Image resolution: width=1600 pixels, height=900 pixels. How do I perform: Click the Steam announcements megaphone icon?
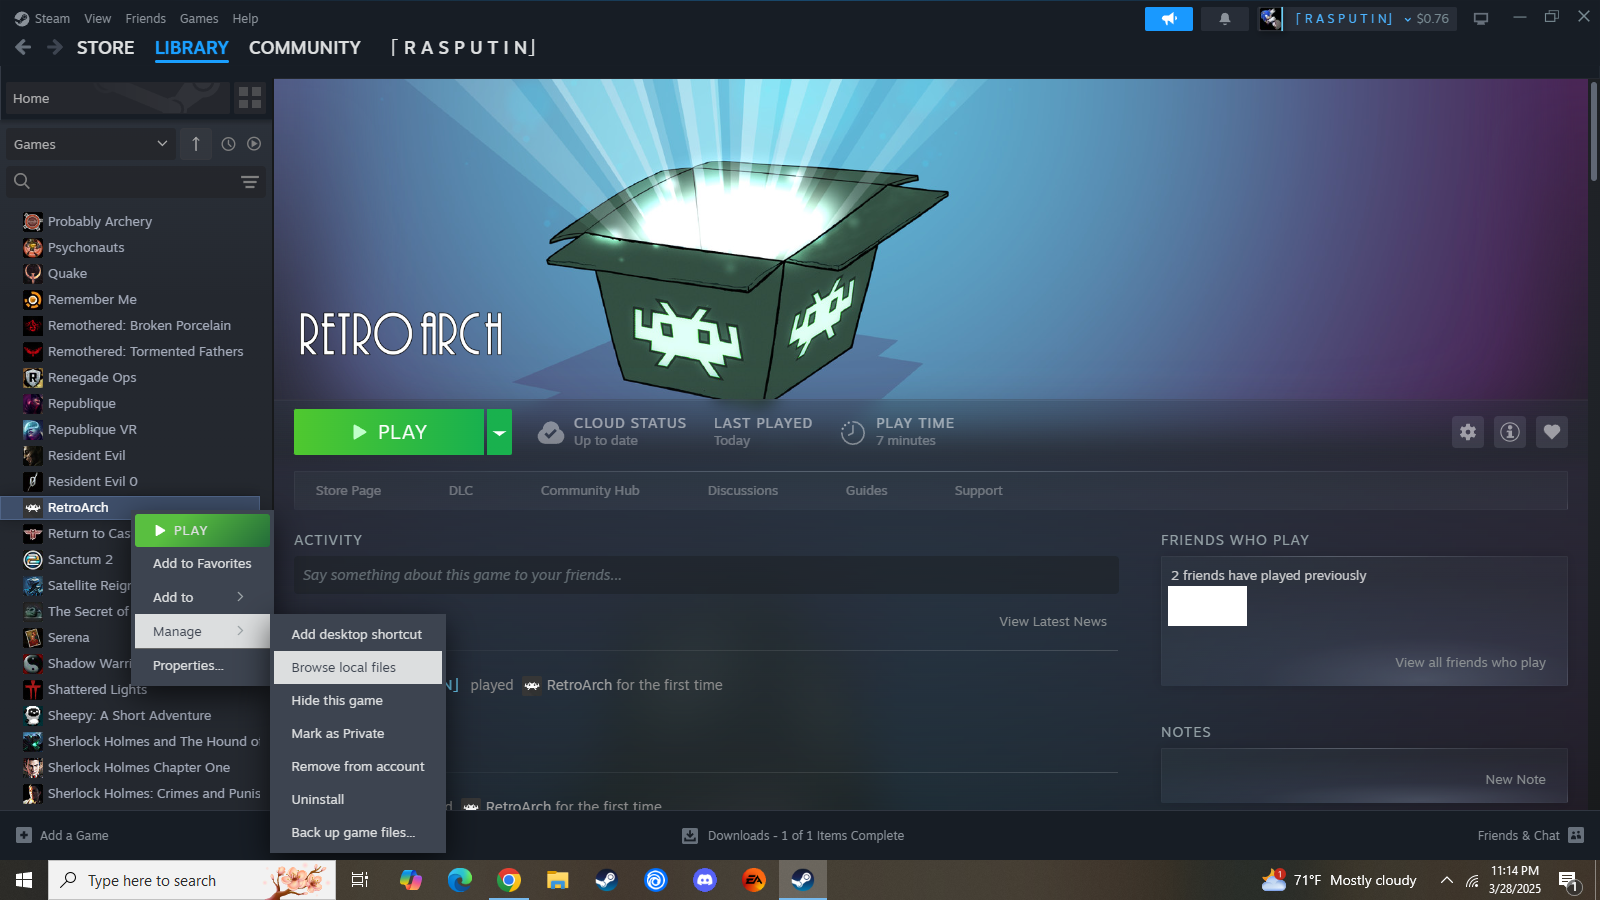point(1168,19)
